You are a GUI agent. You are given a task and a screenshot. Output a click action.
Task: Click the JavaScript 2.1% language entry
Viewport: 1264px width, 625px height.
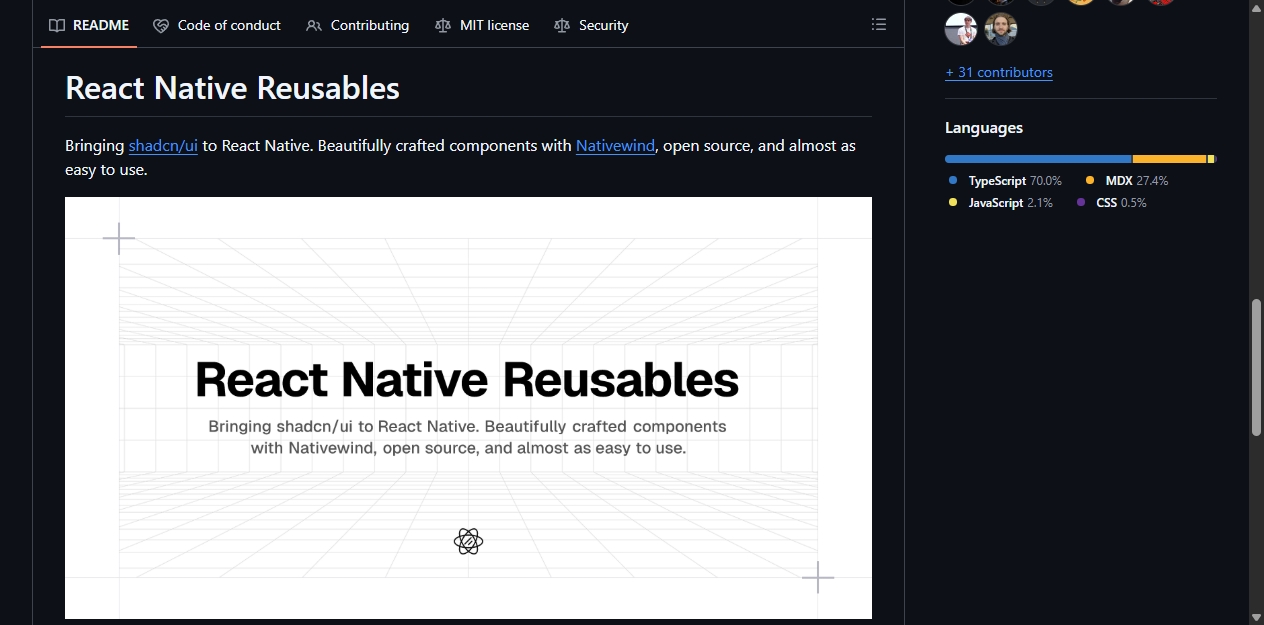(1000, 203)
